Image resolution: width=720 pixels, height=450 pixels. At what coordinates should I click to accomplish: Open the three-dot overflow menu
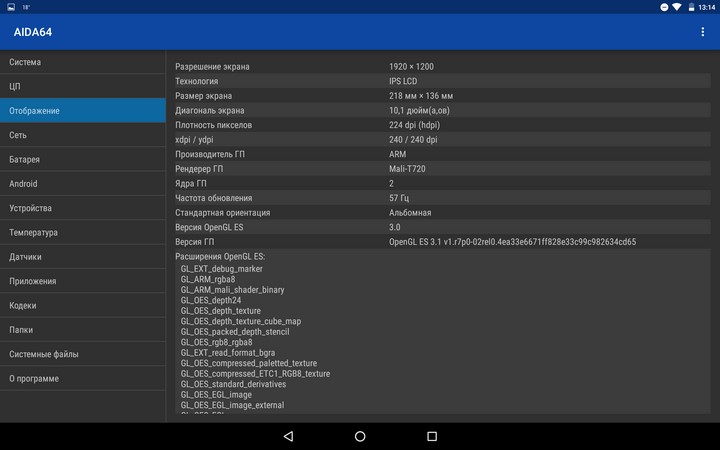[702, 32]
